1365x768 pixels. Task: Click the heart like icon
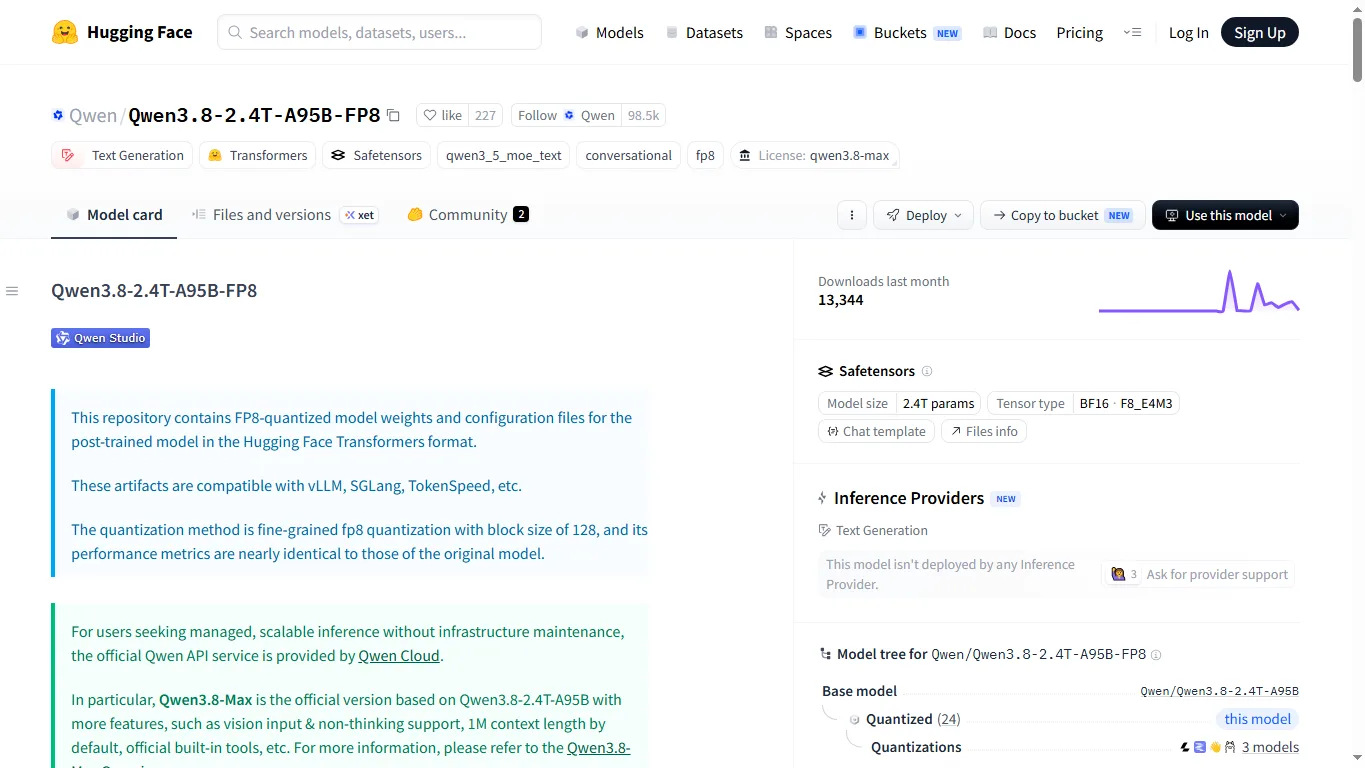click(430, 116)
